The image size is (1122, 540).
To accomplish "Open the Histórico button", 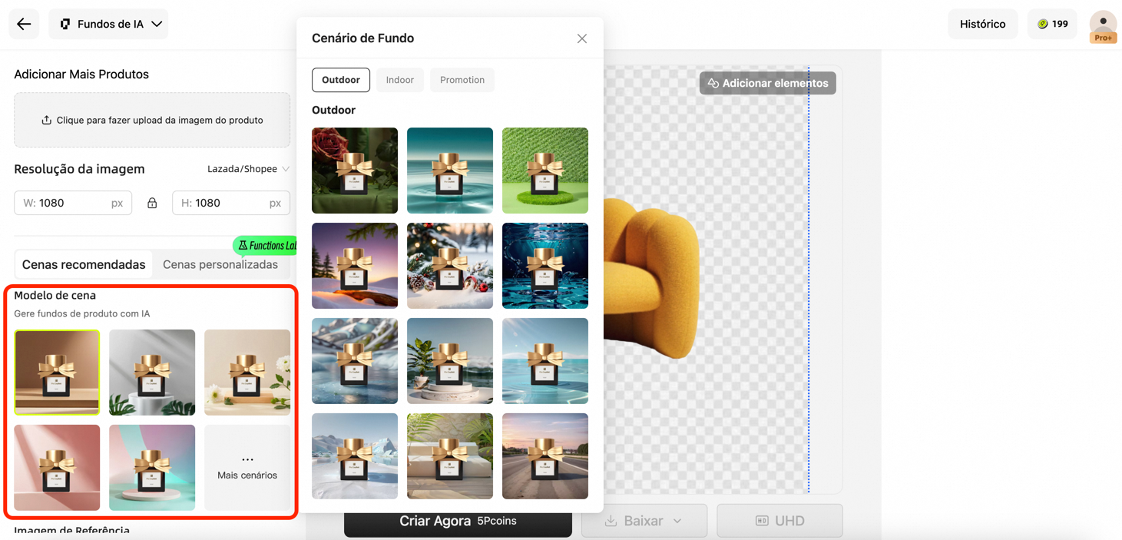I will 982,24.
